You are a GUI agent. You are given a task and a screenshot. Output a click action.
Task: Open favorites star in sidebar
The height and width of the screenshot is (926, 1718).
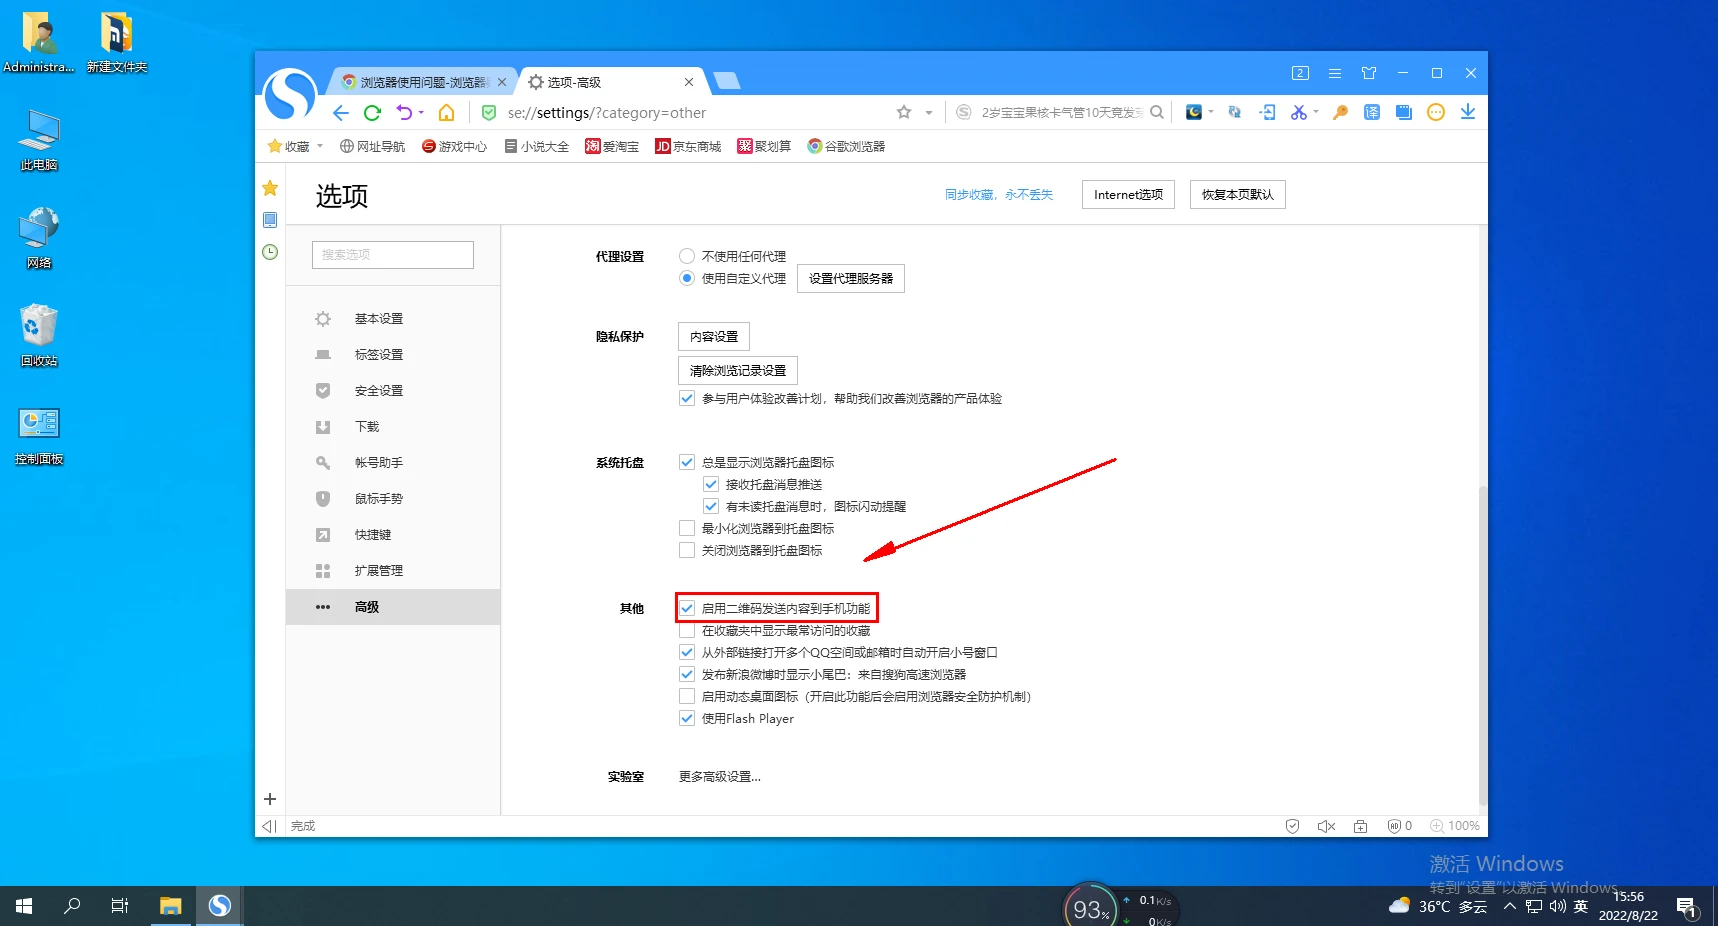[270, 188]
